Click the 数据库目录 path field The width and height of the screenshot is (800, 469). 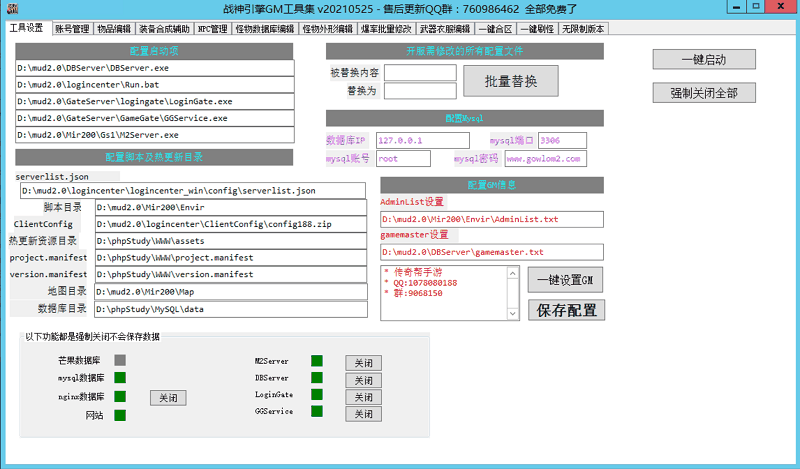[x=231, y=309]
